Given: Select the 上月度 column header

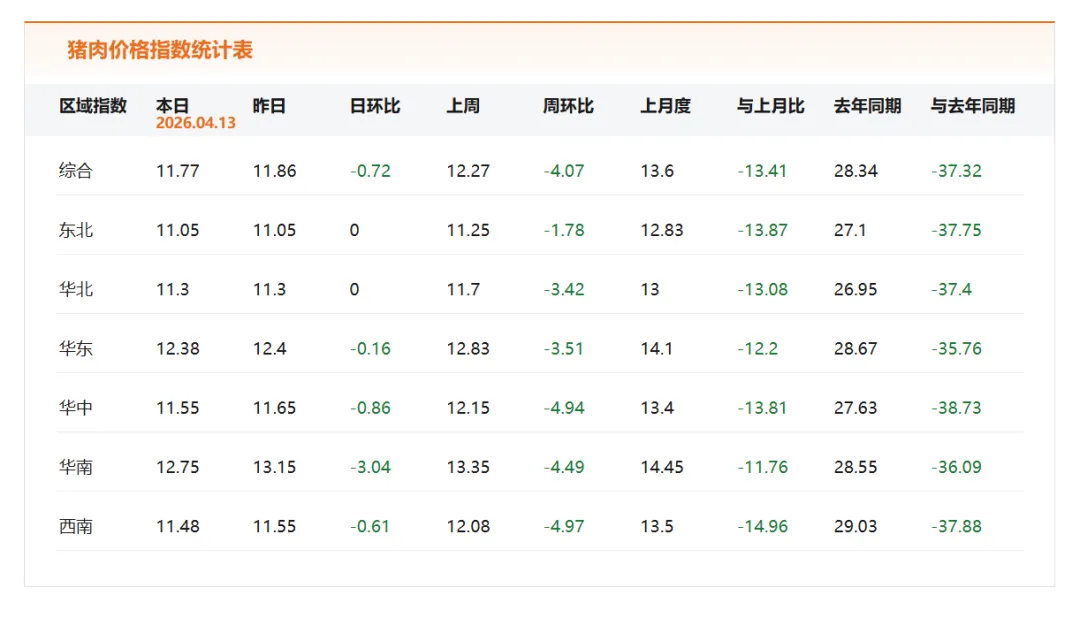Looking at the screenshot, I should point(665,106).
